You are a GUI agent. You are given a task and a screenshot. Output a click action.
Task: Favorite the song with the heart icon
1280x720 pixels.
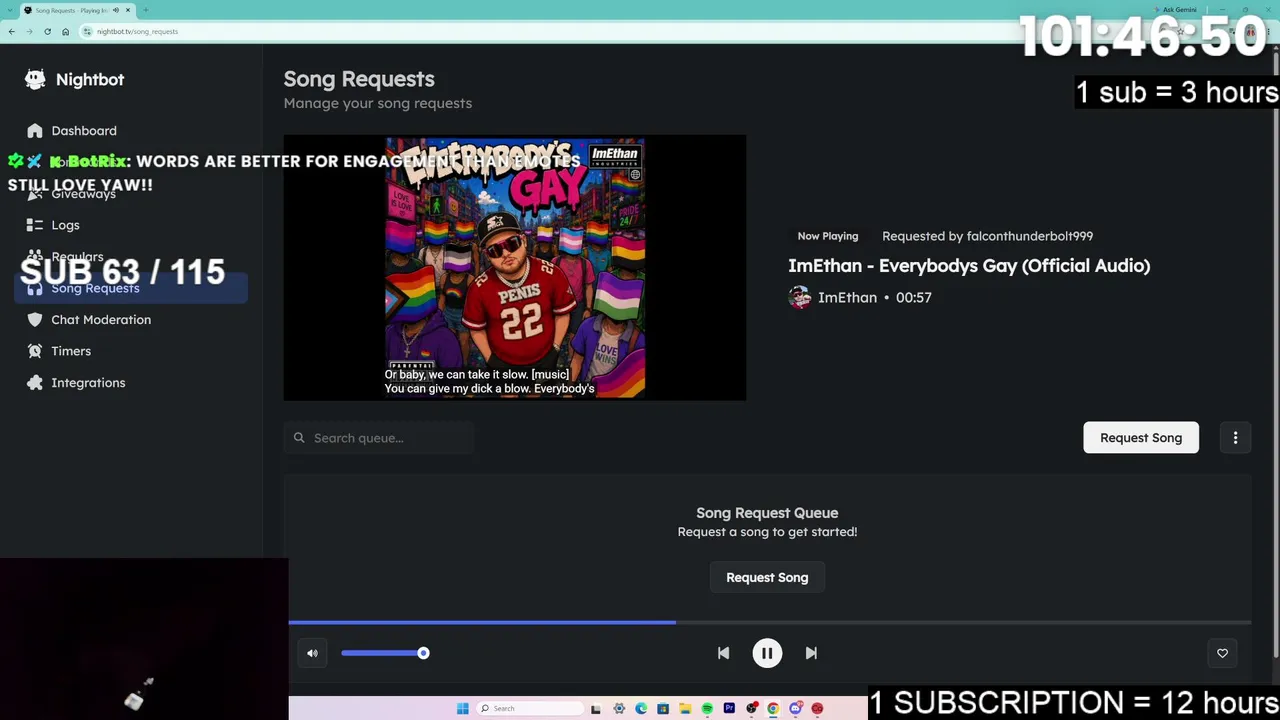click(1222, 653)
